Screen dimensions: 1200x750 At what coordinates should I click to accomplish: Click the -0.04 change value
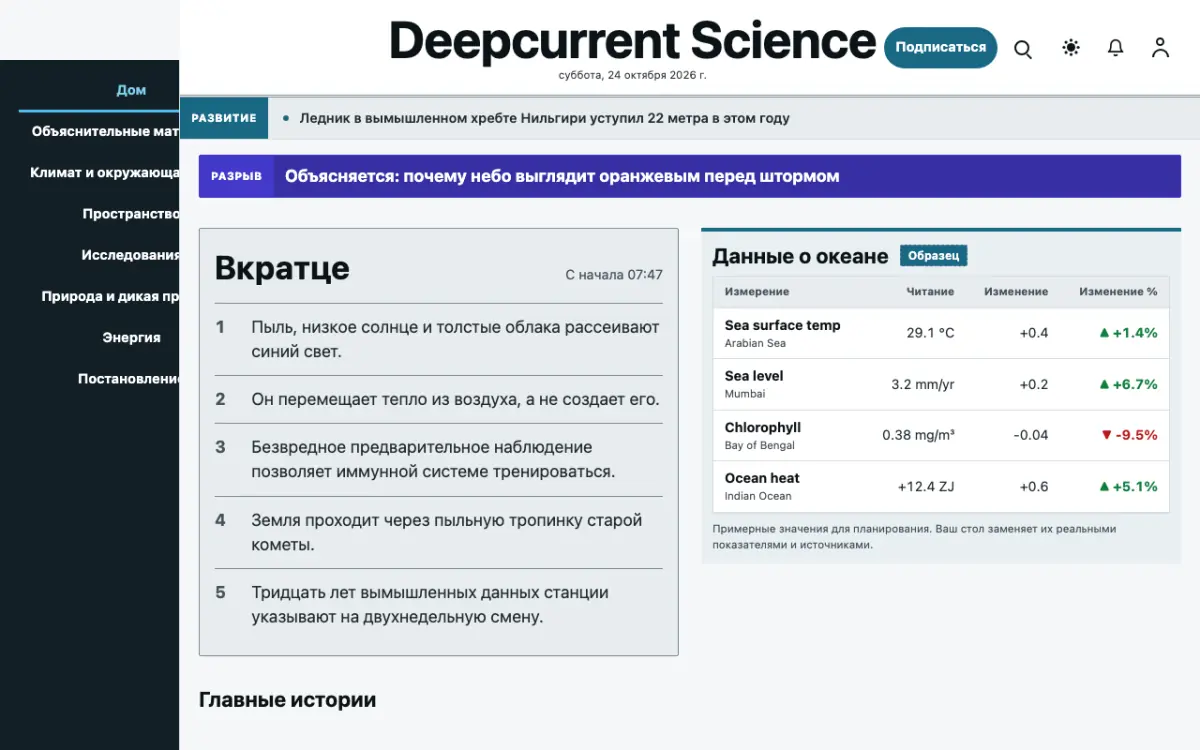[x=1030, y=435]
